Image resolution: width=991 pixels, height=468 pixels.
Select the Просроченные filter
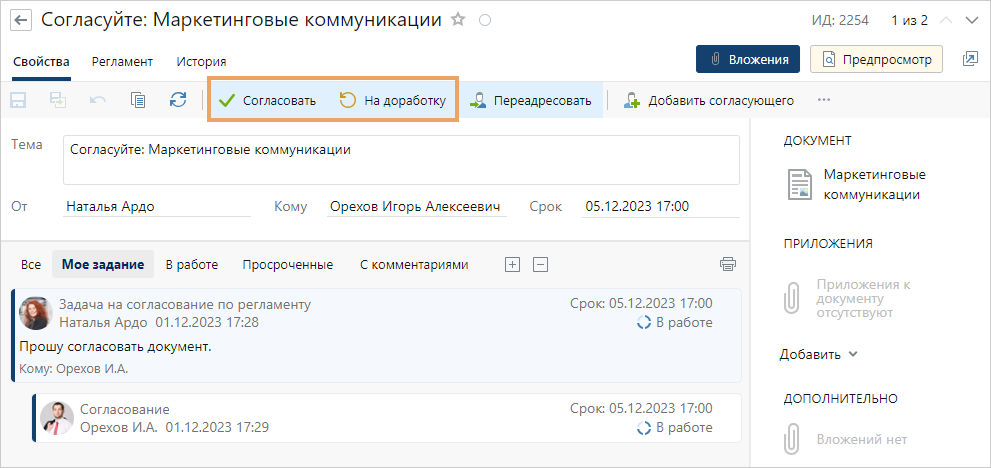pos(288,265)
